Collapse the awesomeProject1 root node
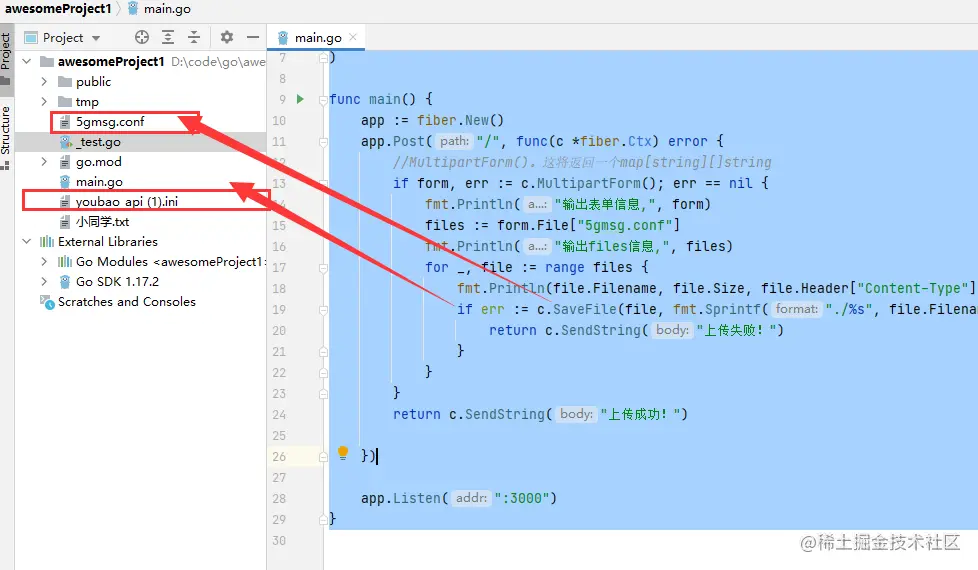This screenshot has height=570, width=978. (27, 61)
